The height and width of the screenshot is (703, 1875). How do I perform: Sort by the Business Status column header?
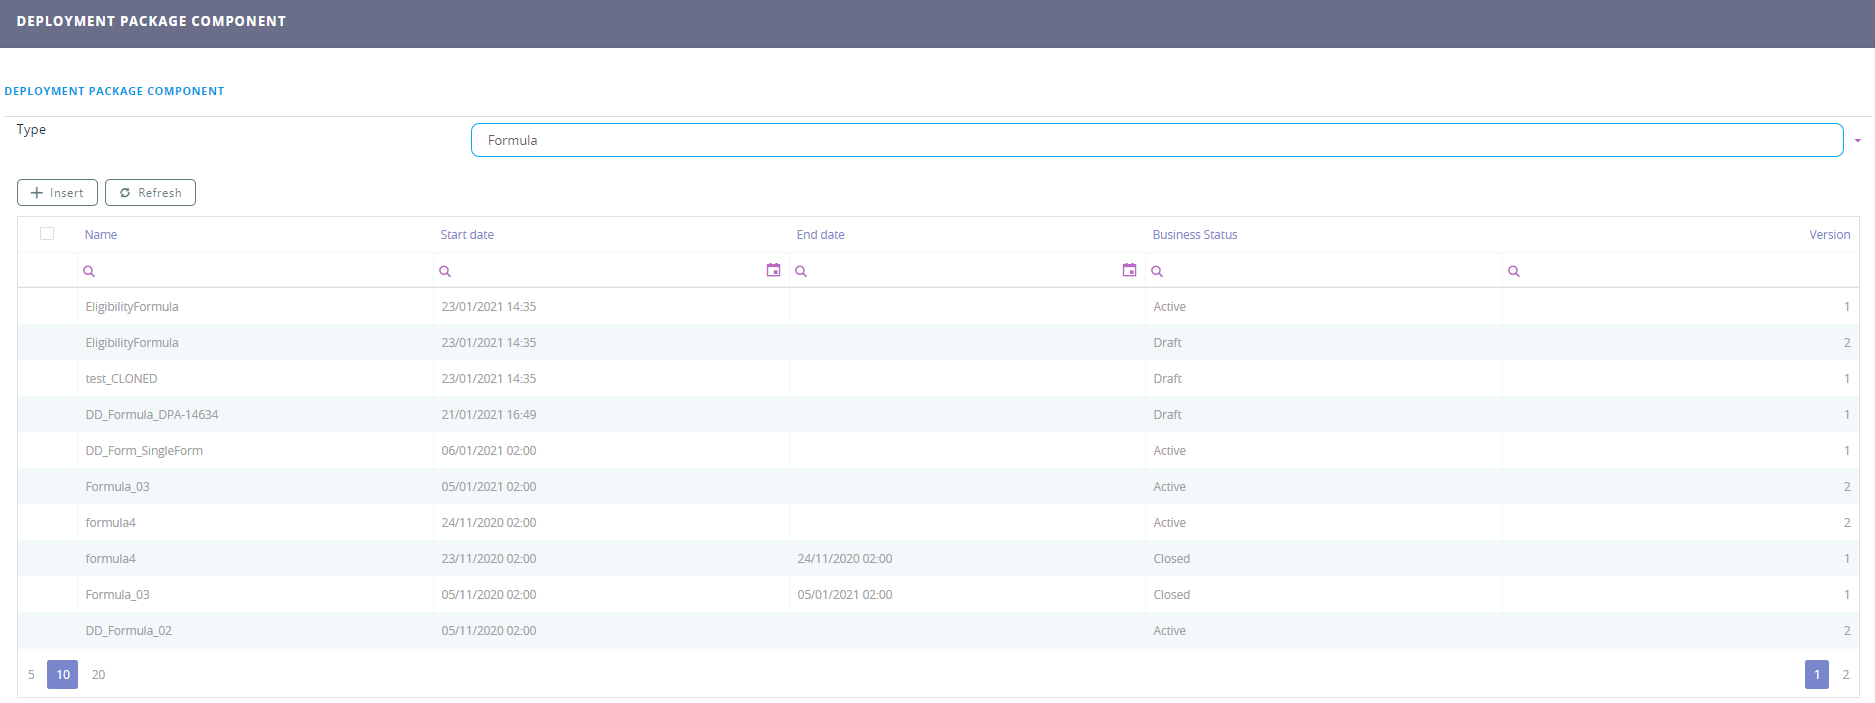click(1194, 235)
